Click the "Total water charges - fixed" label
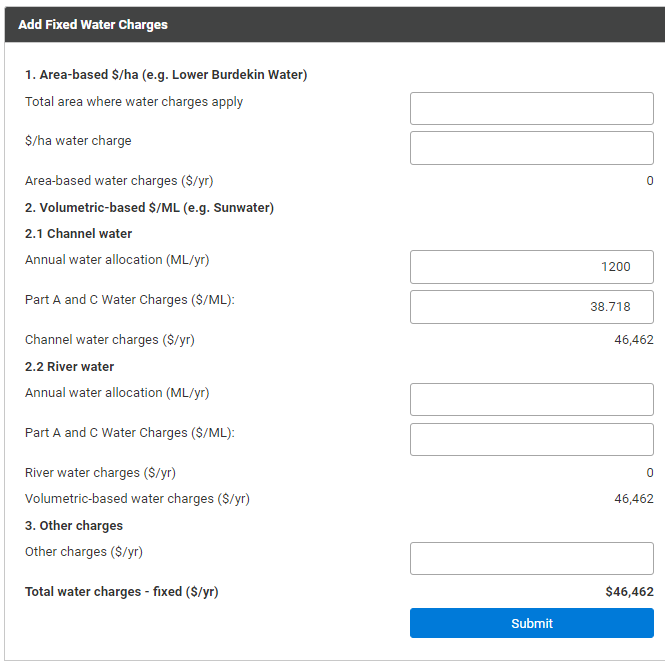Screen dimensions: 665x665 121,592
